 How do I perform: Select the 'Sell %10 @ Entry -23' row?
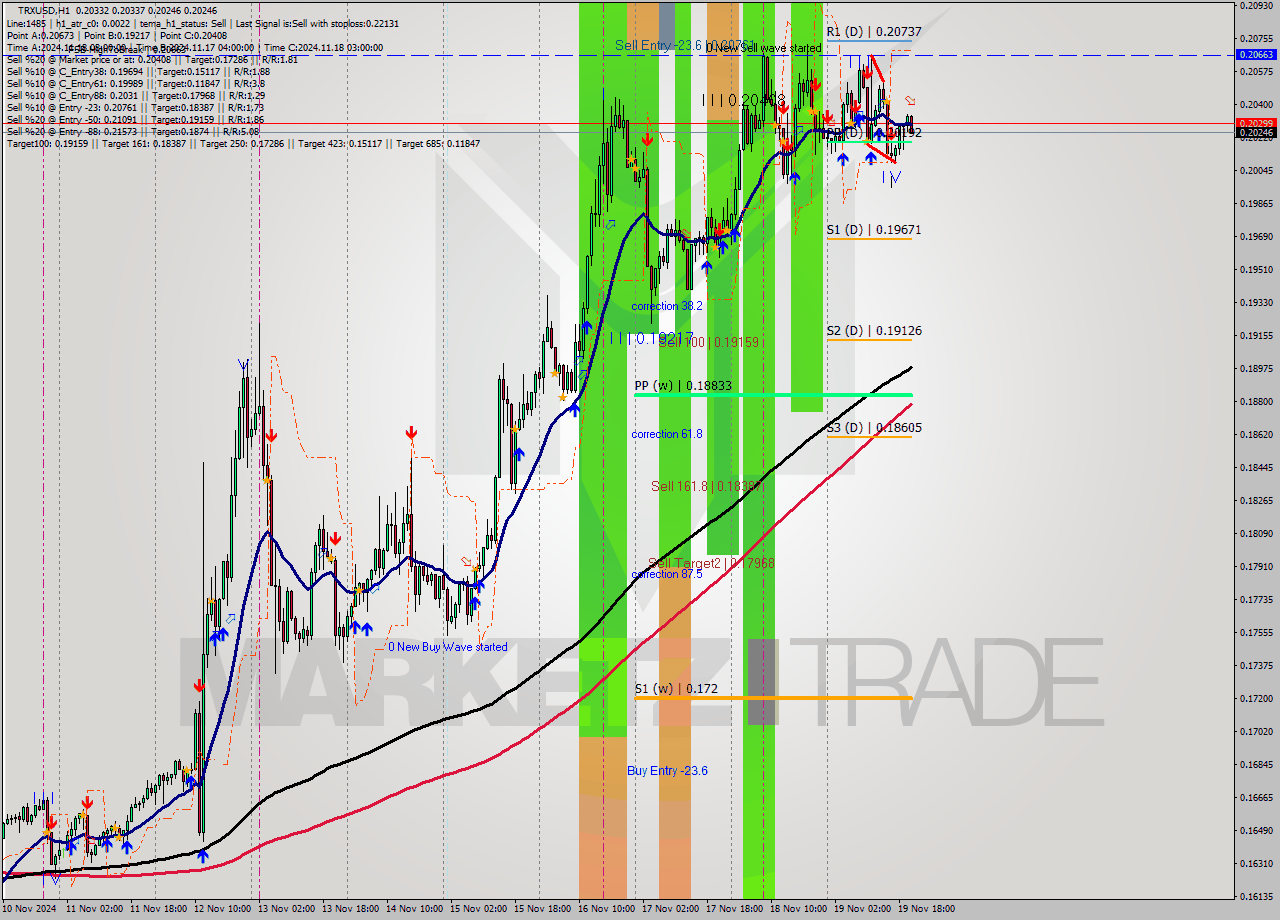[x=135, y=107]
